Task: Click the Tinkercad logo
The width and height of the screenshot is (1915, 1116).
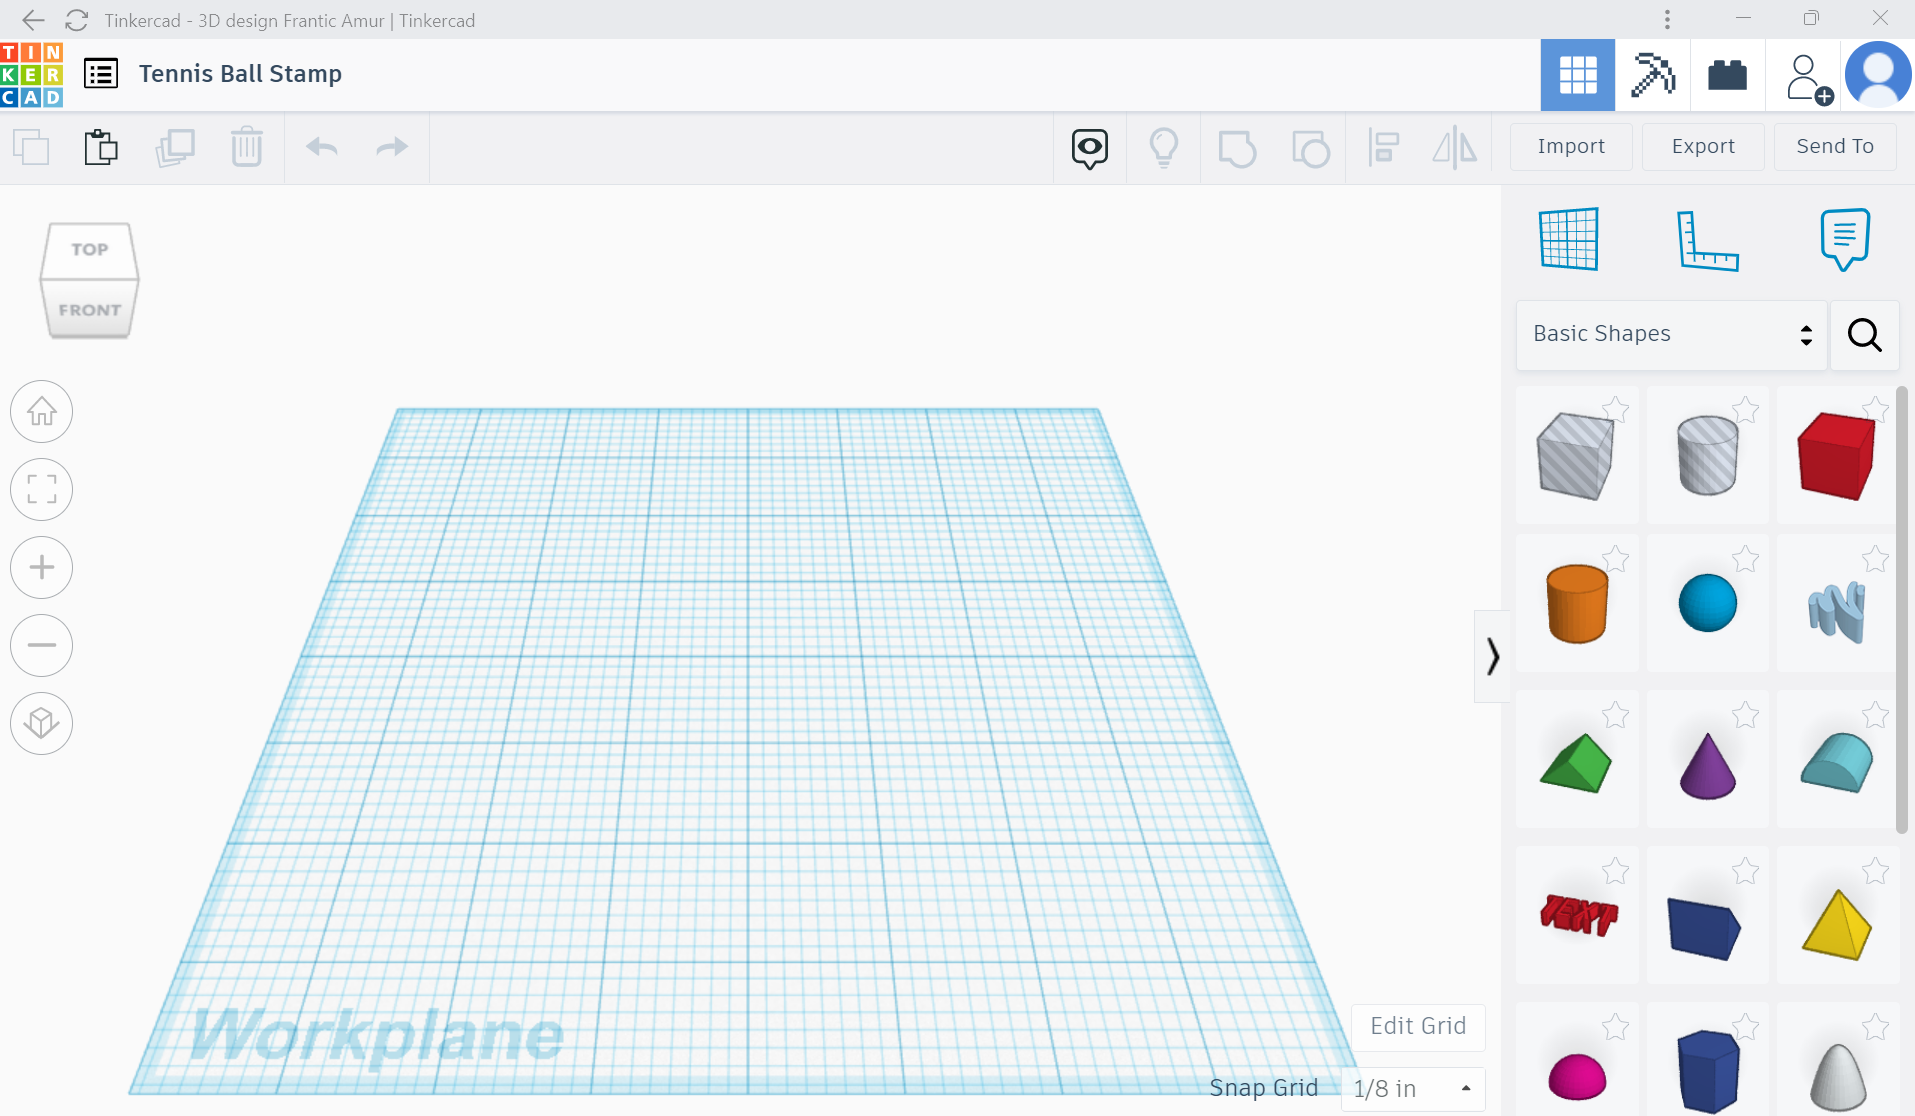Action: pyautogui.click(x=32, y=74)
